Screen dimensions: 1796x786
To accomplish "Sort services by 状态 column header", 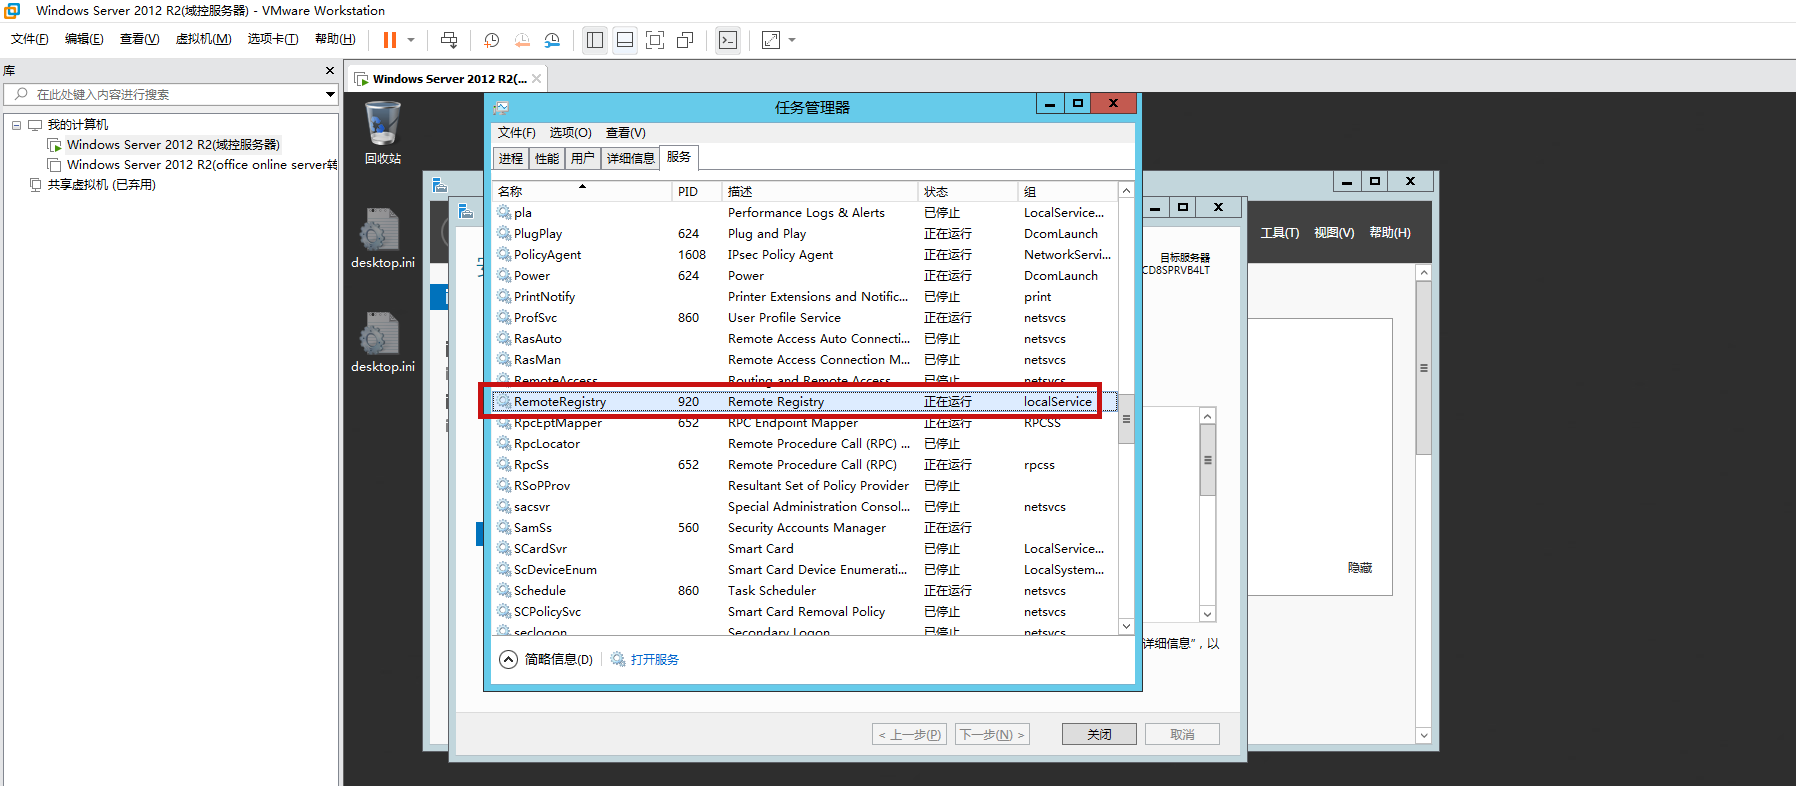I will [967, 191].
